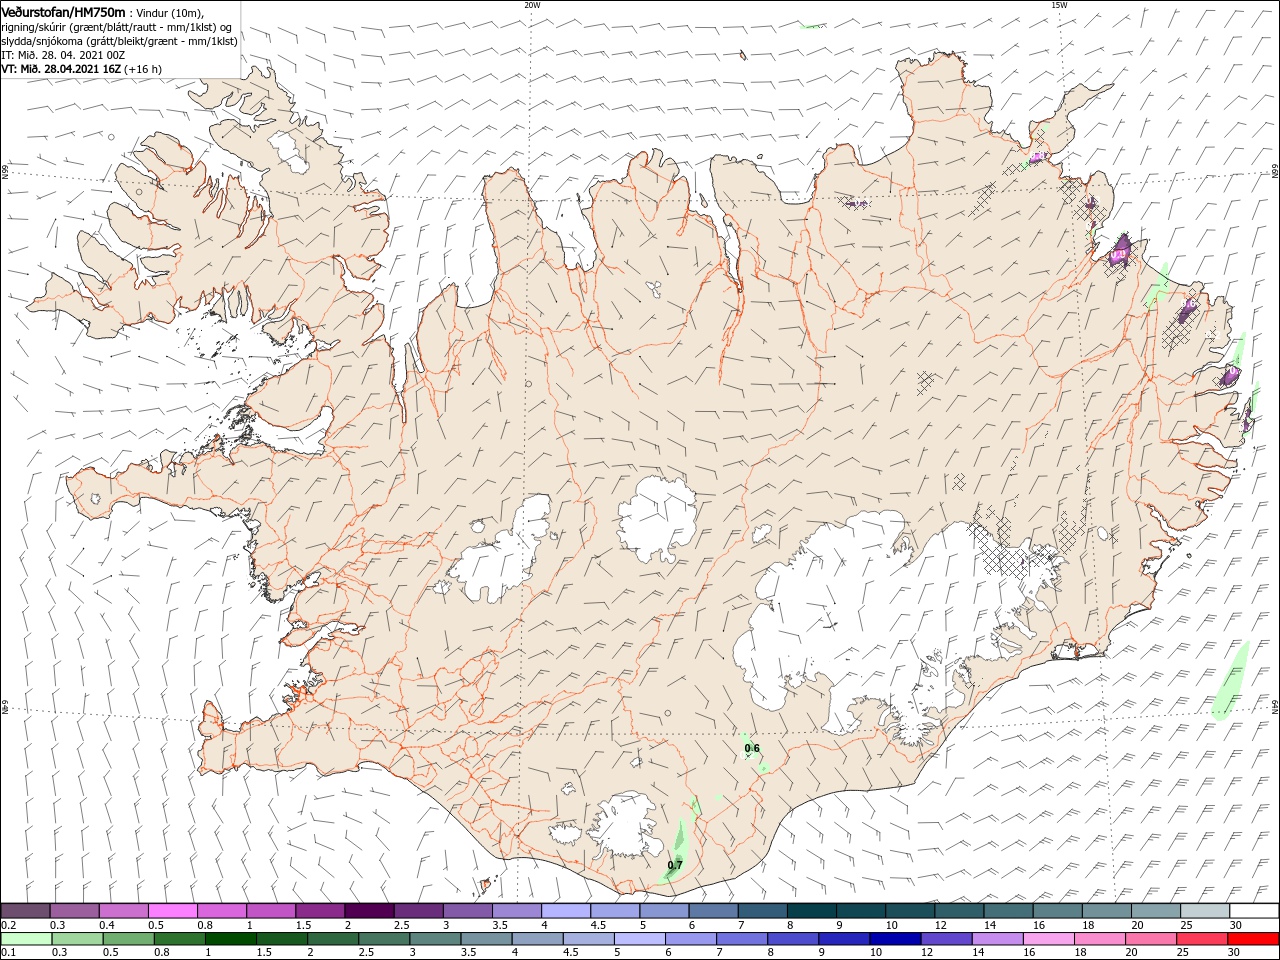Click the white swatch ending upper scale
This screenshot has width=1280, height=960.
tap(1253, 911)
